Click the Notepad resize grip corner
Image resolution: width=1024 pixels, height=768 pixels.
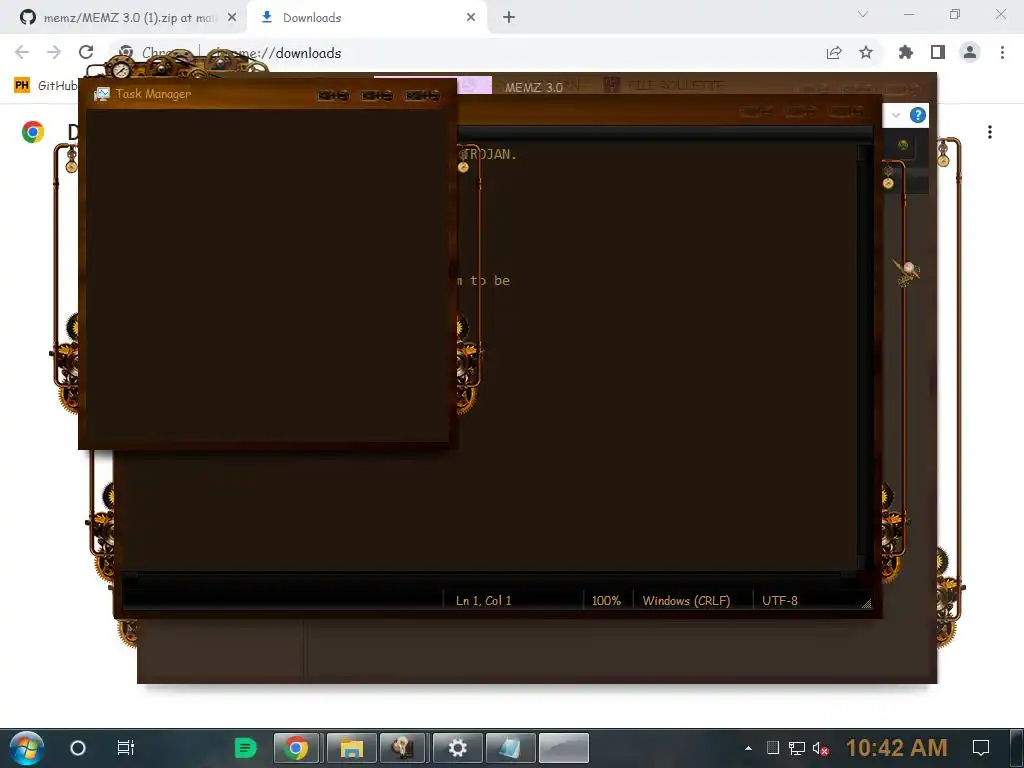(866, 603)
